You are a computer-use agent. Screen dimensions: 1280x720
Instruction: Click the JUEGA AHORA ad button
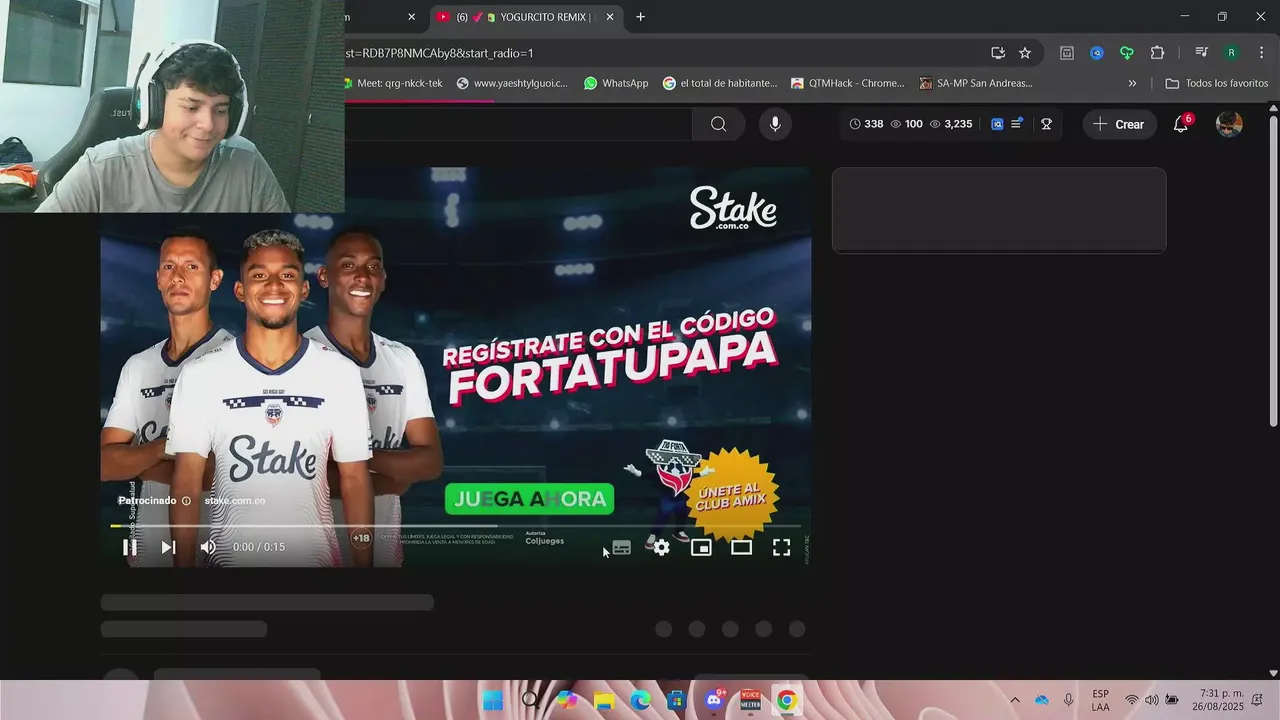click(529, 499)
